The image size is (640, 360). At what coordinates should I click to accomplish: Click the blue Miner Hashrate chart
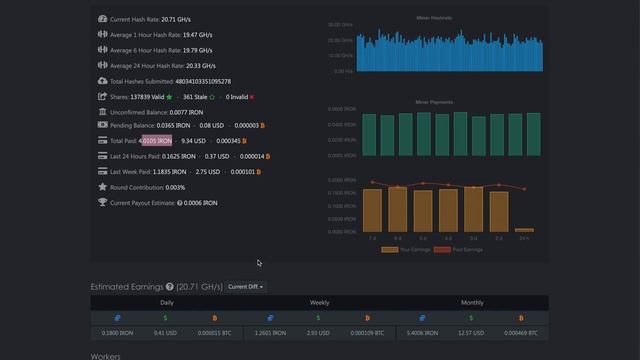click(x=450, y=51)
